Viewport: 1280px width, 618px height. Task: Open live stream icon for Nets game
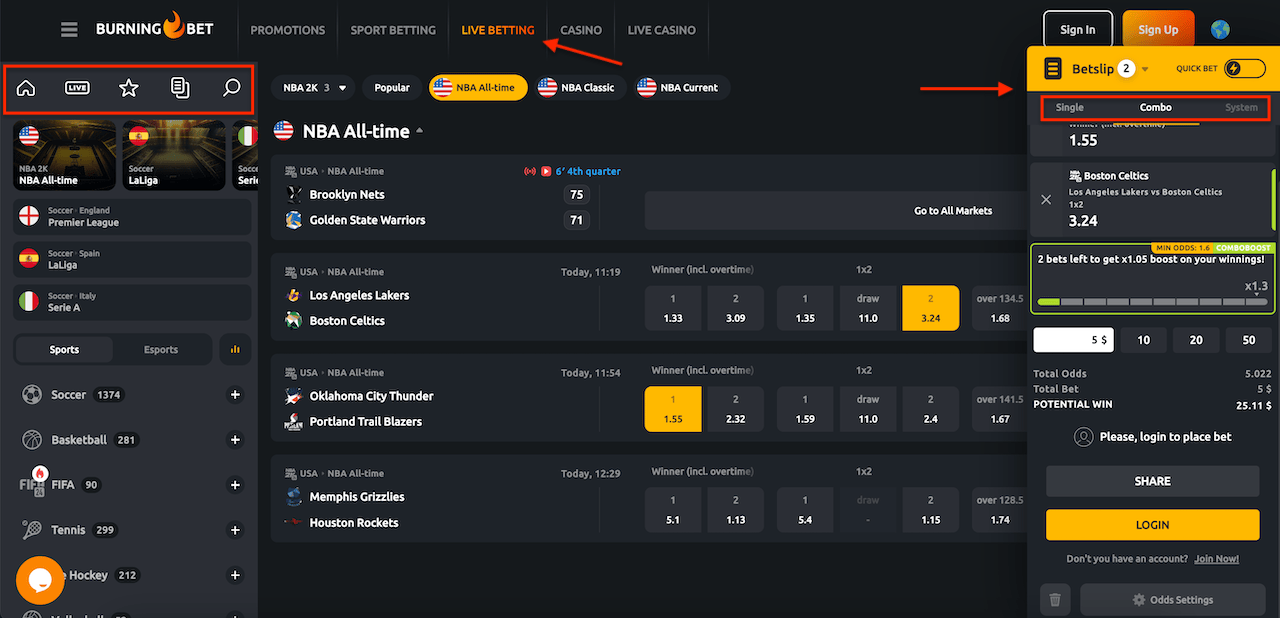[x=546, y=171]
